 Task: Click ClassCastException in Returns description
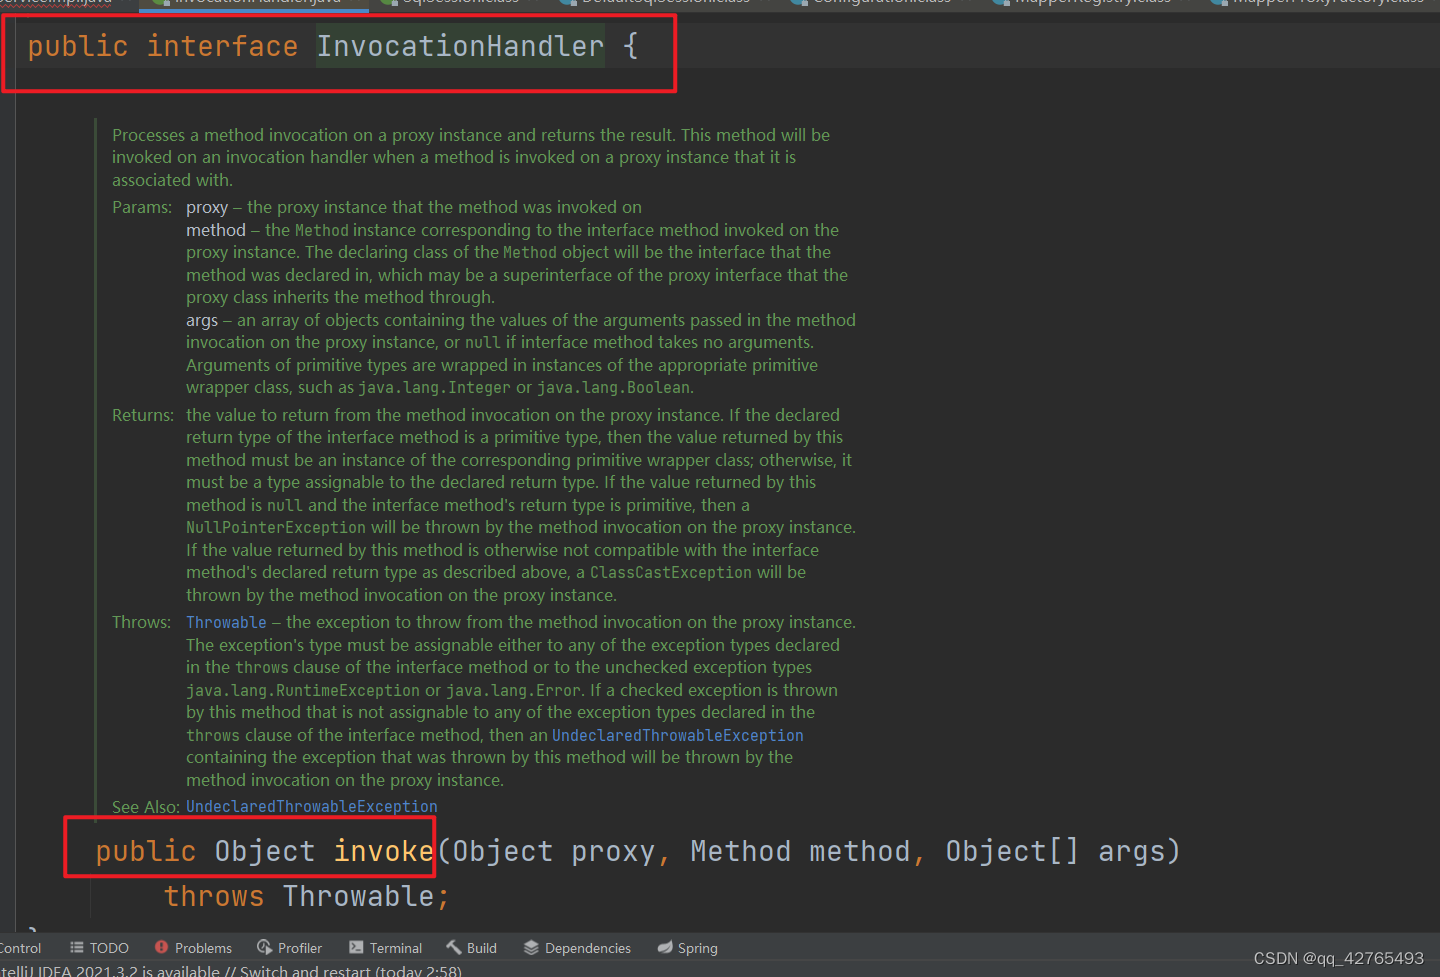pyautogui.click(x=670, y=572)
